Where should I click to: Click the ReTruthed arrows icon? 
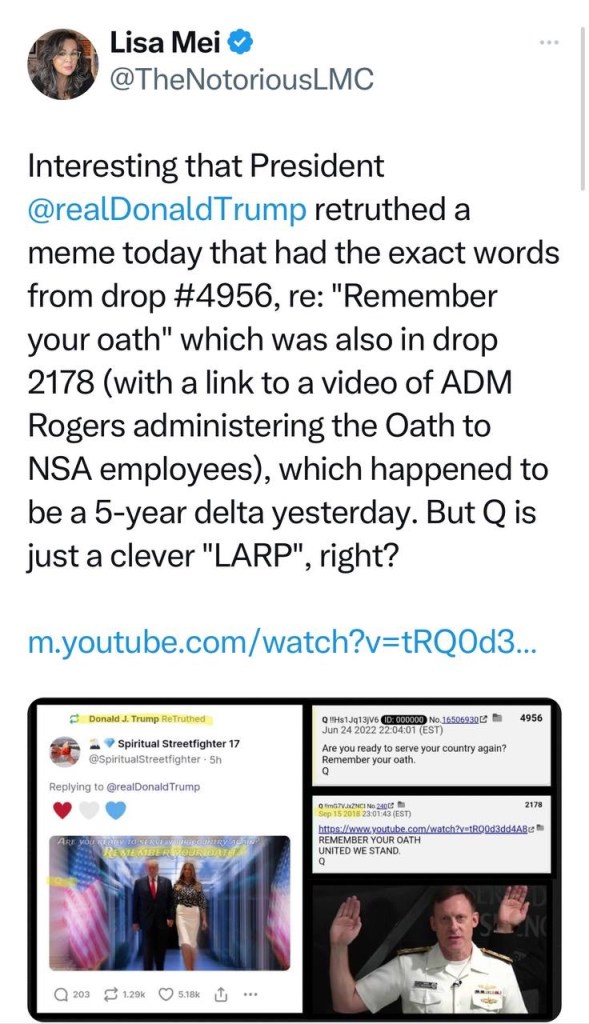click(74, 718)
